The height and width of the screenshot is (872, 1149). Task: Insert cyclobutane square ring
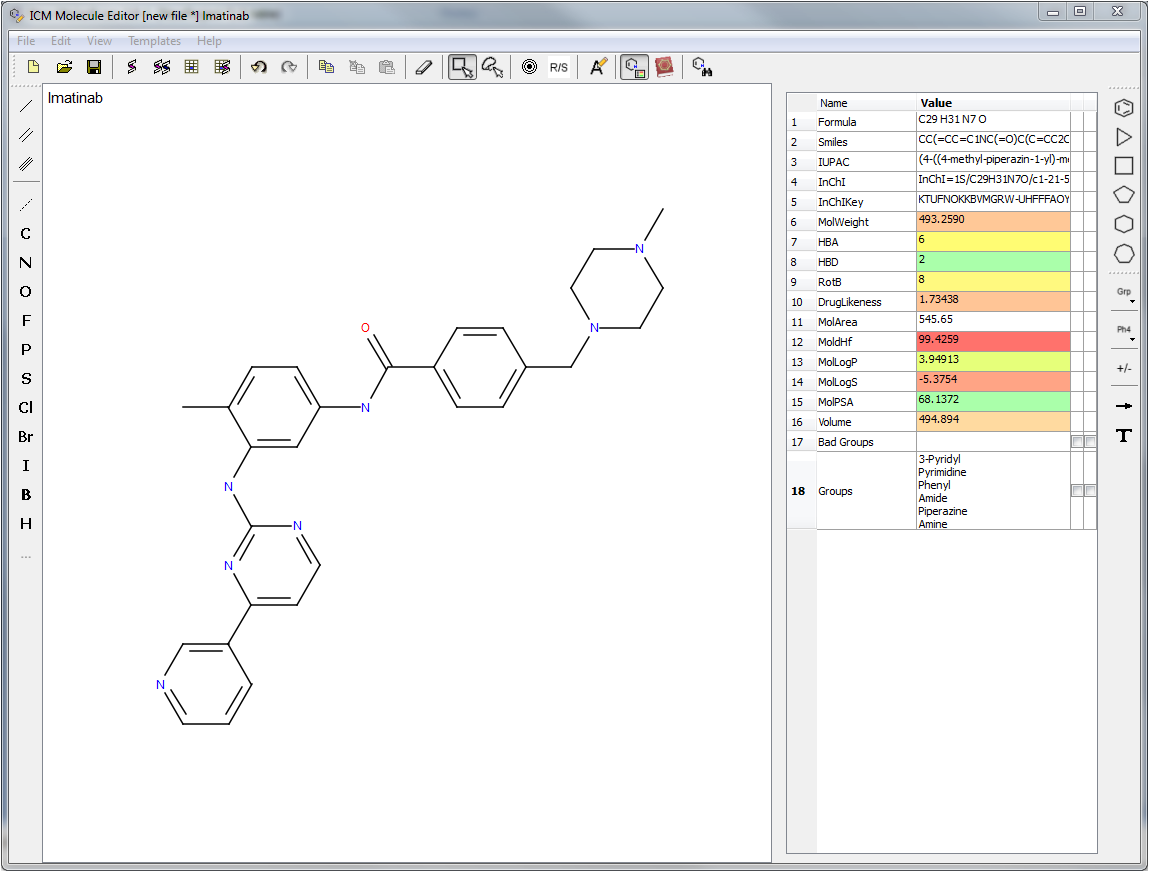pyautogui.click(x=1123, y=166)
